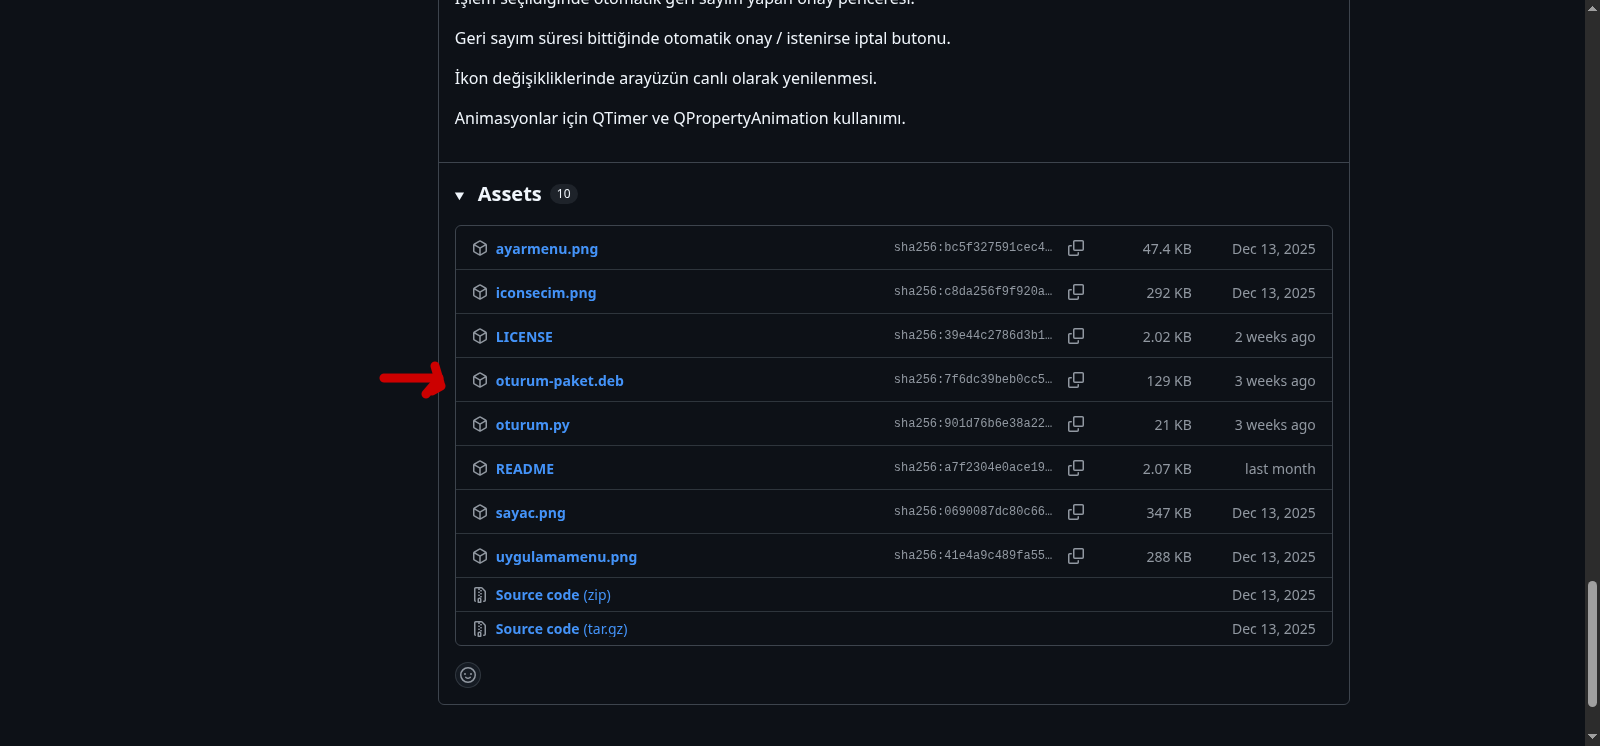Copy SHA256 hash for oturum-paket.deb
This screenshot has width=1600, height=746.
tap(1076, 380)
